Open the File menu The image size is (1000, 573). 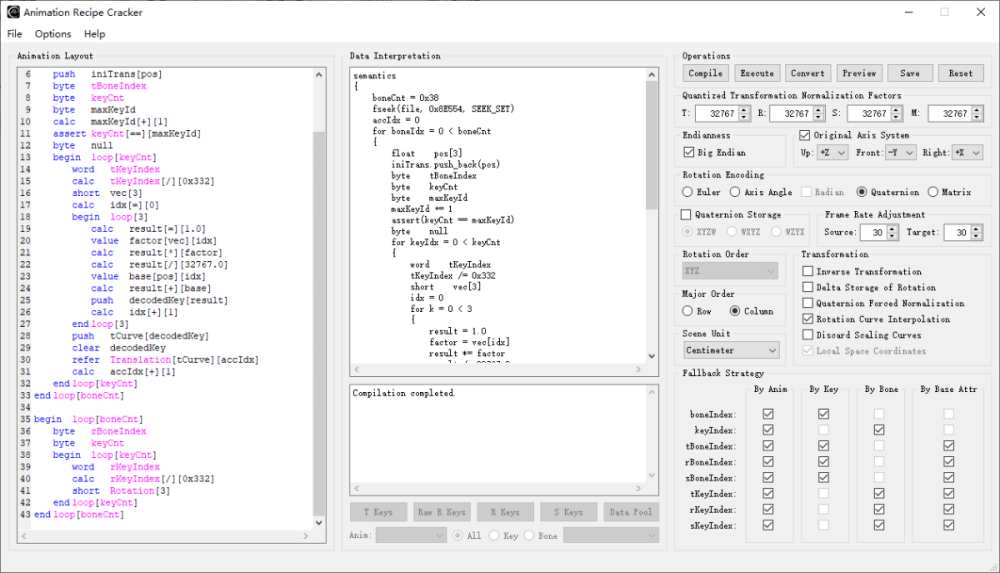[x=15, y=34]
